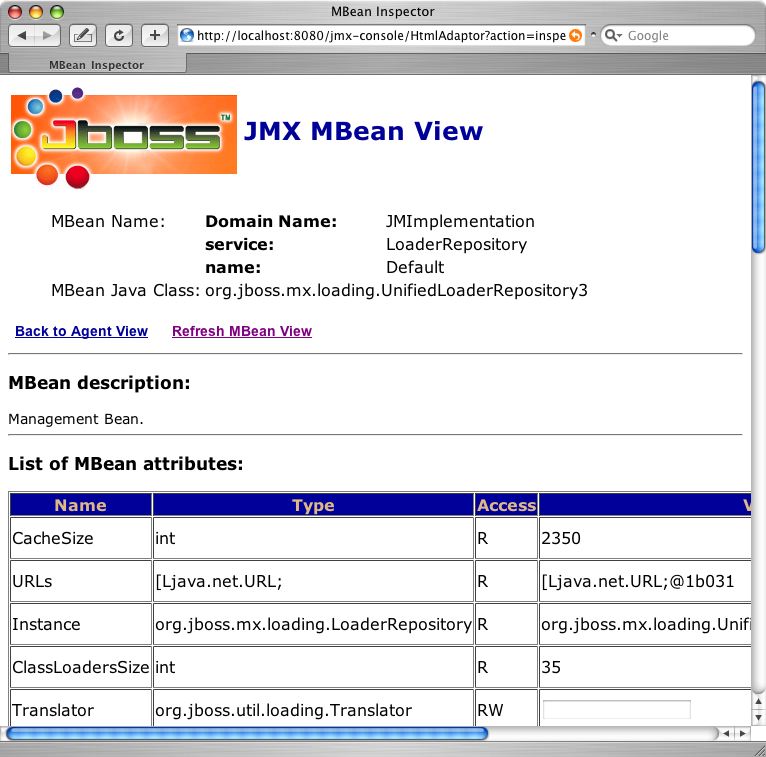Viewport: 766px width, 757px height.
Task: Click the red close window button
Action: pos(15,11)
